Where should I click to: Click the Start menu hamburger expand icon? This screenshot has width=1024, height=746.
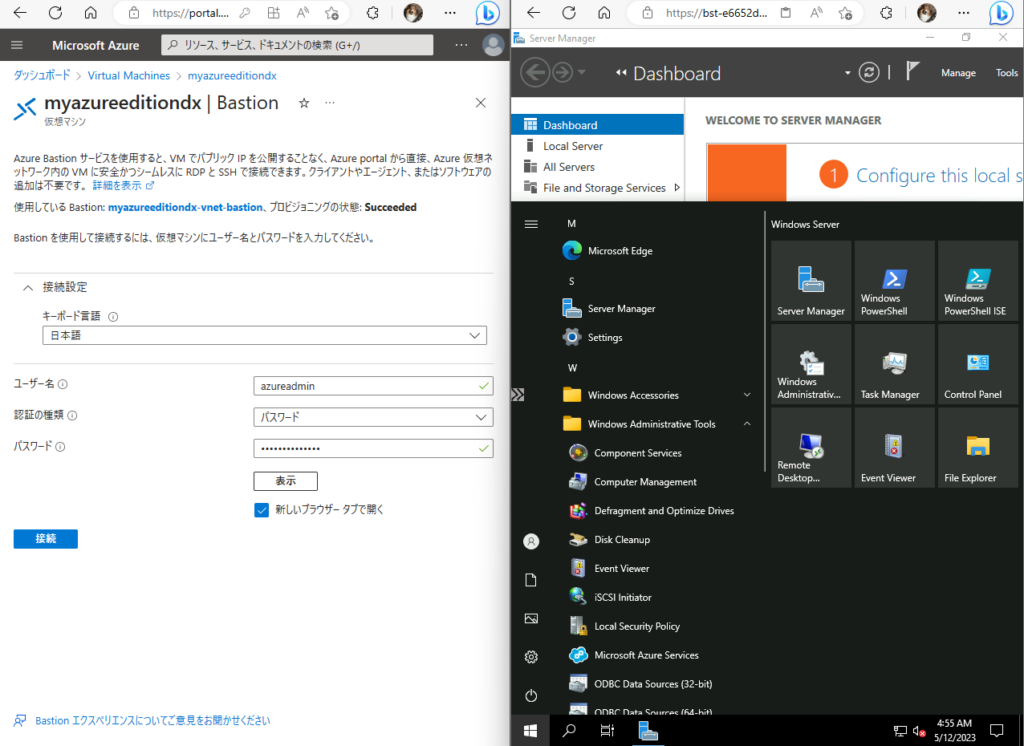click(531, 224)
